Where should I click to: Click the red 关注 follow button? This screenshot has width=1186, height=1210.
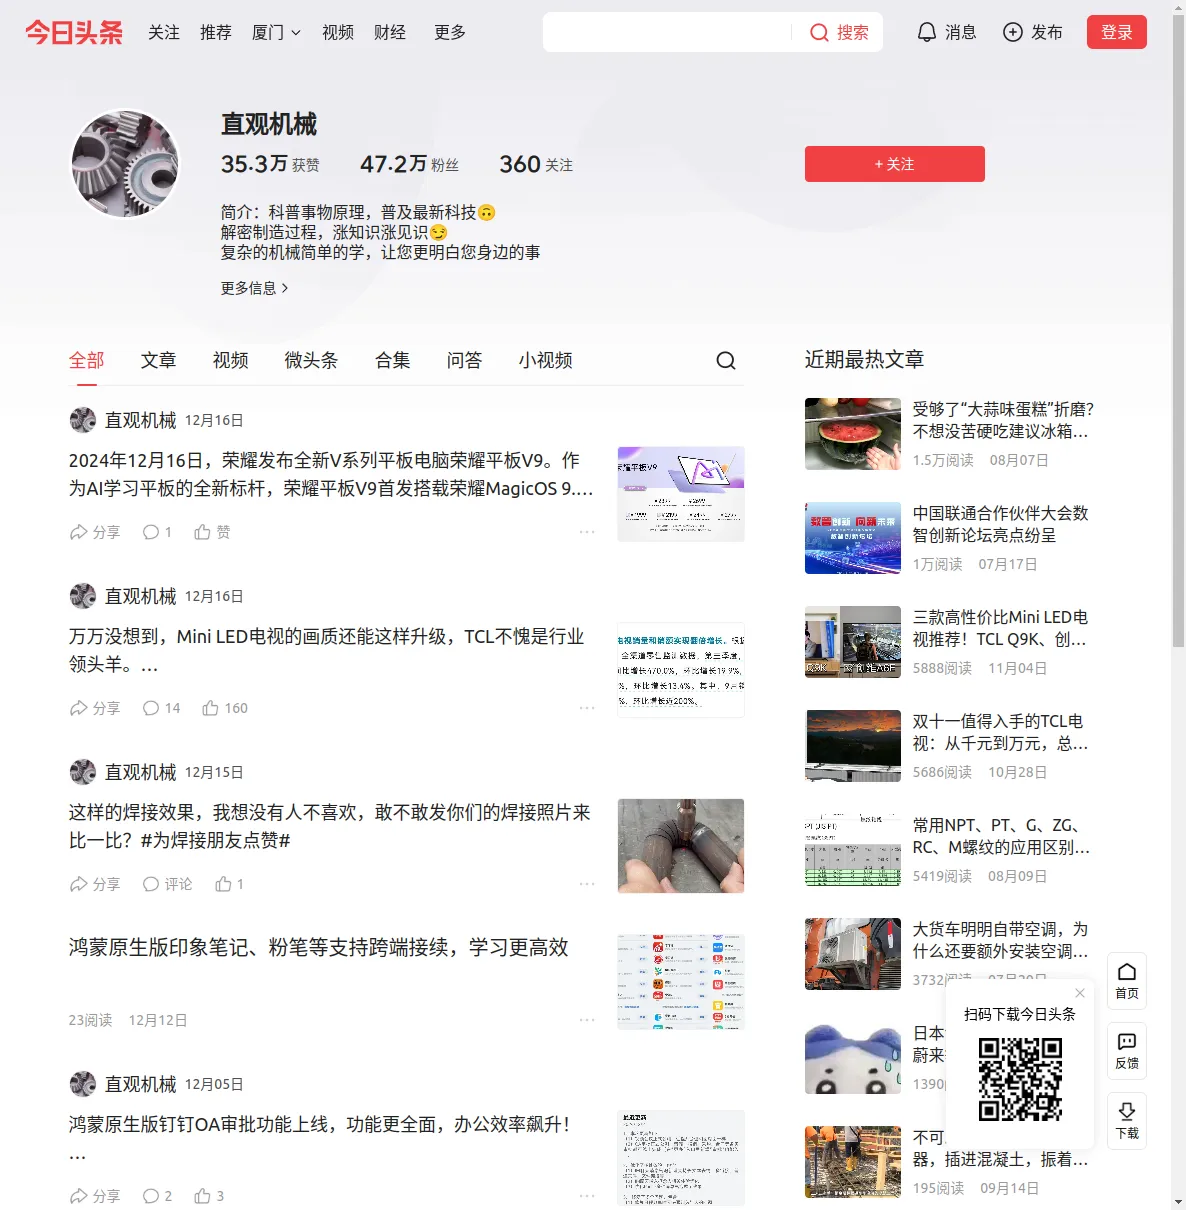click(x=895, y=164)
